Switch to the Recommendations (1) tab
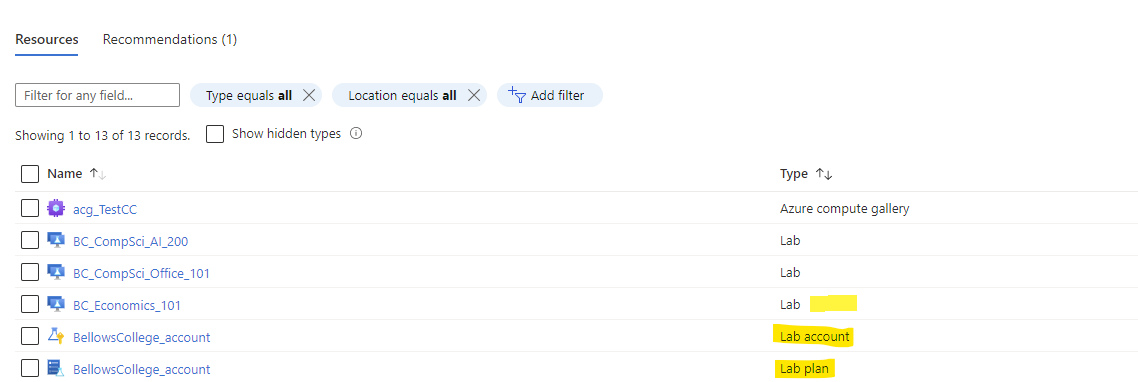1138x382 pixels. click(170, 39)
